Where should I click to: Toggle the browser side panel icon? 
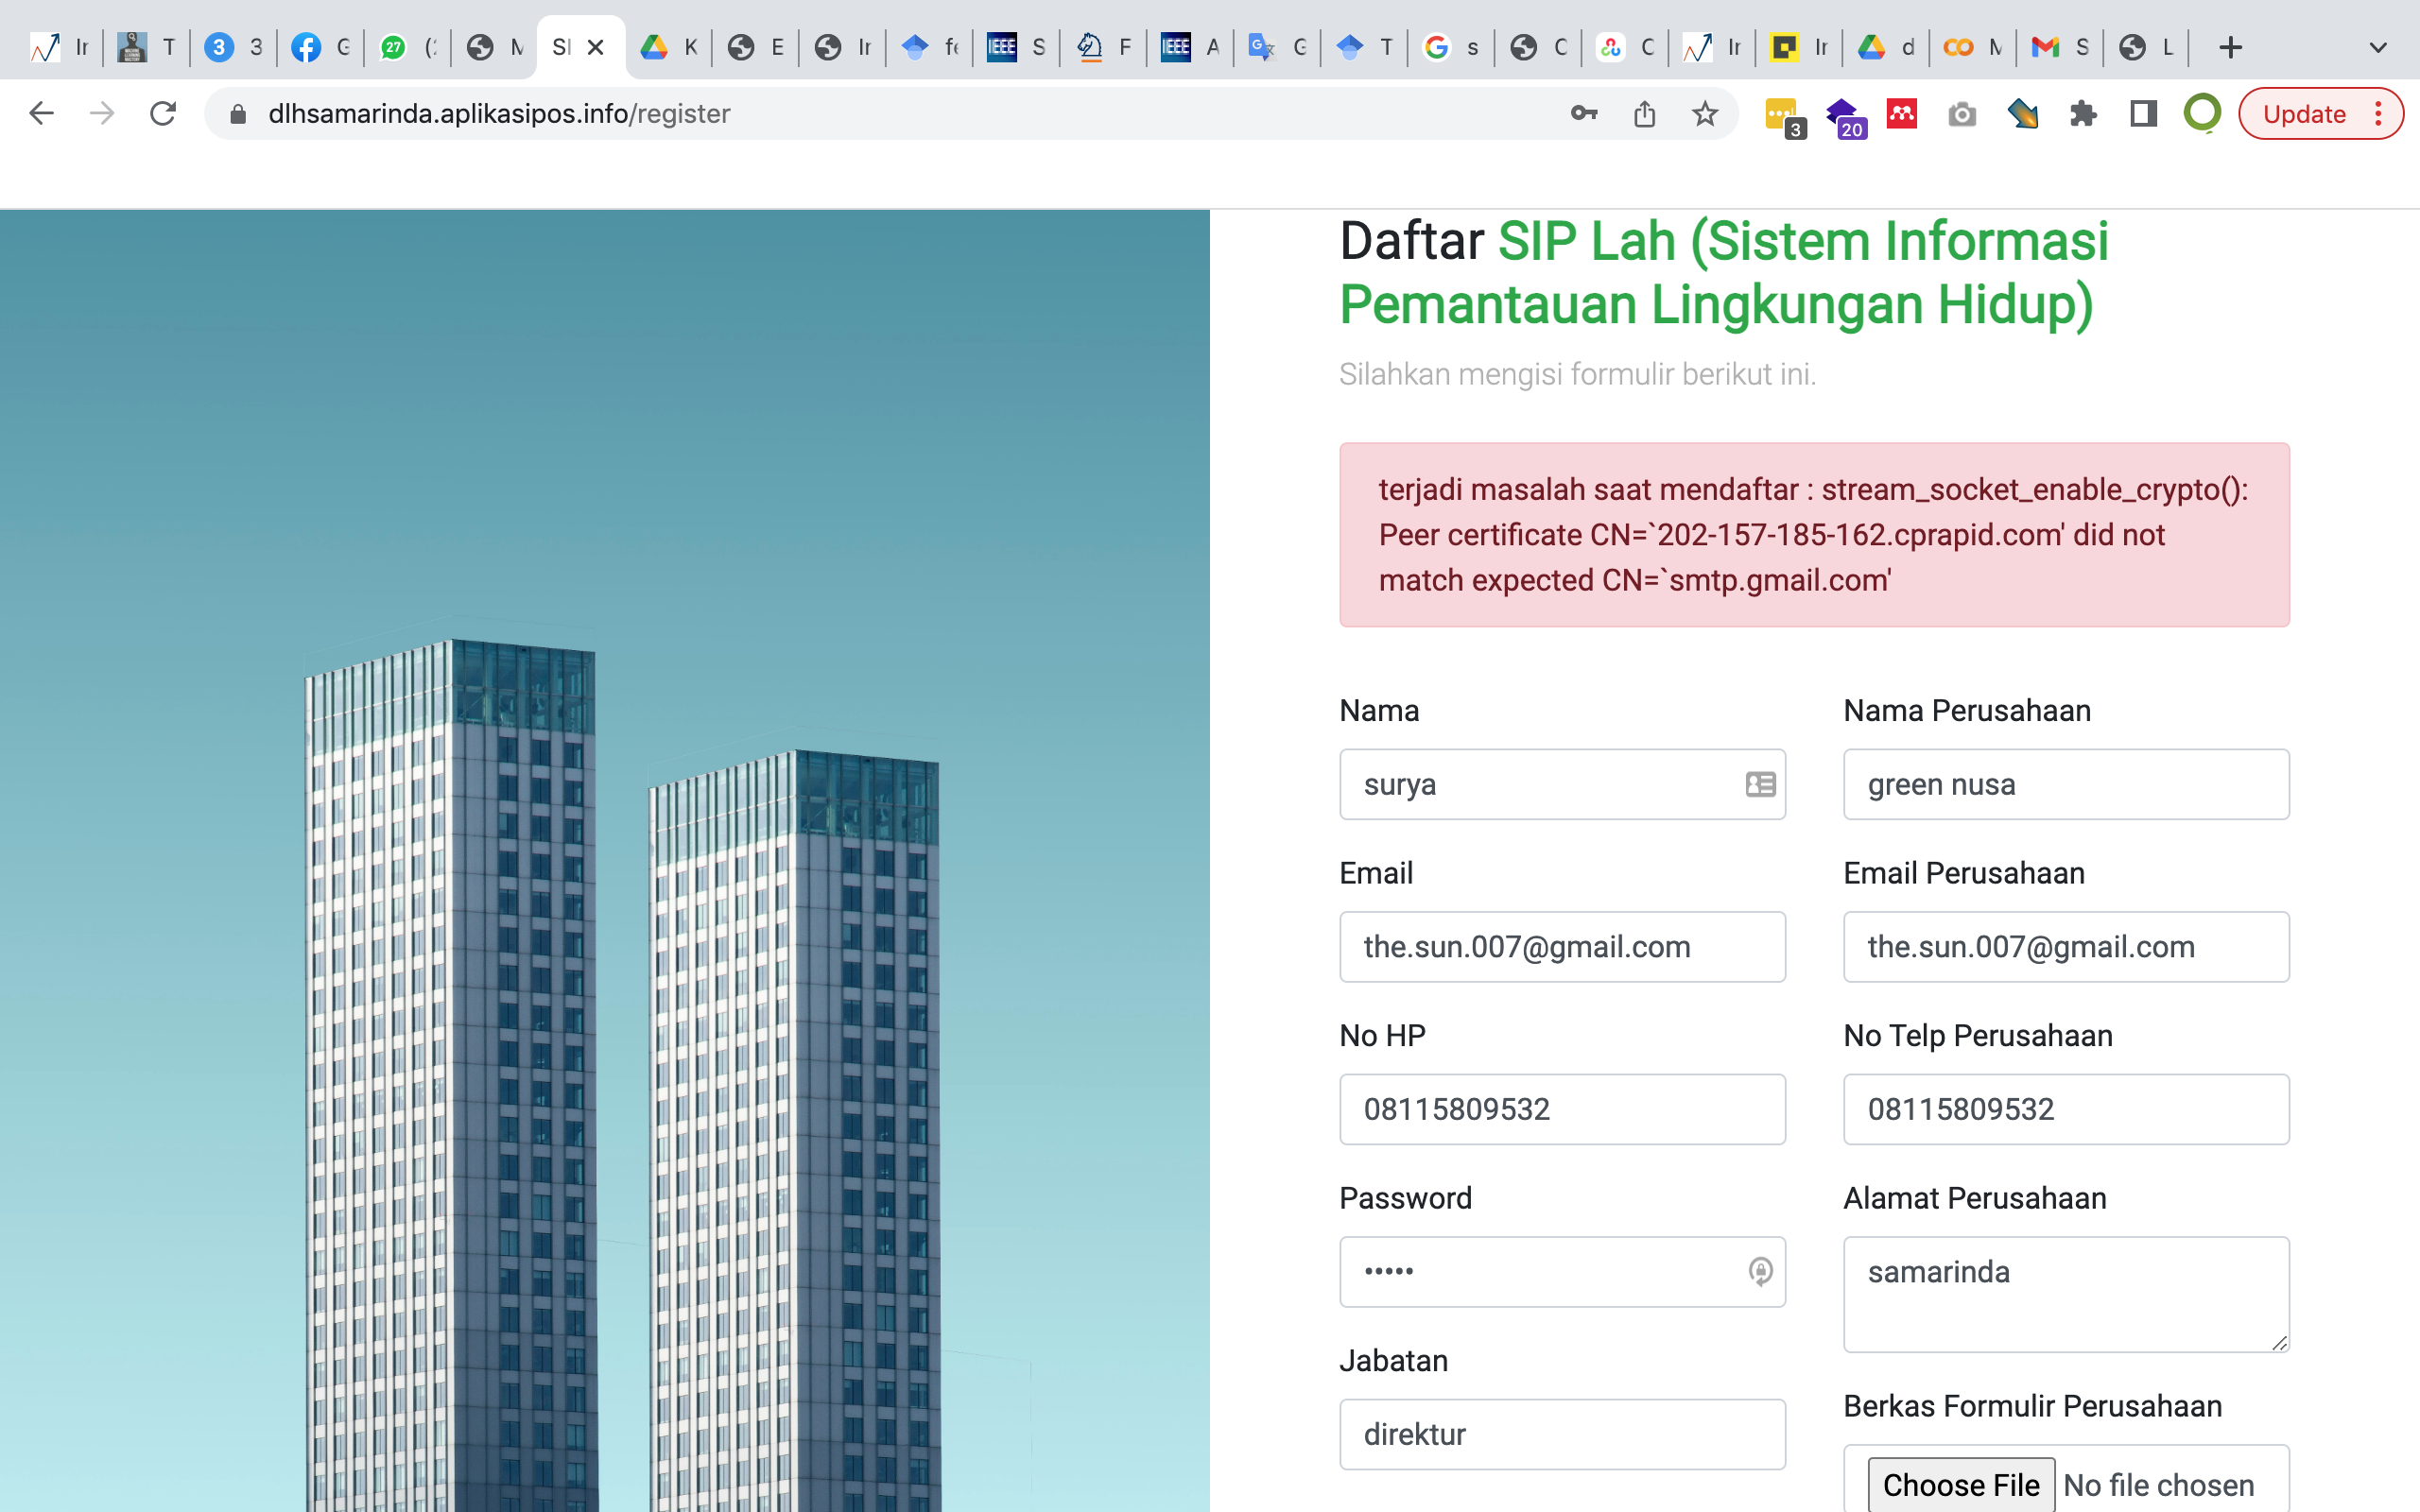pyautogui.click(x=2143, y=114)
